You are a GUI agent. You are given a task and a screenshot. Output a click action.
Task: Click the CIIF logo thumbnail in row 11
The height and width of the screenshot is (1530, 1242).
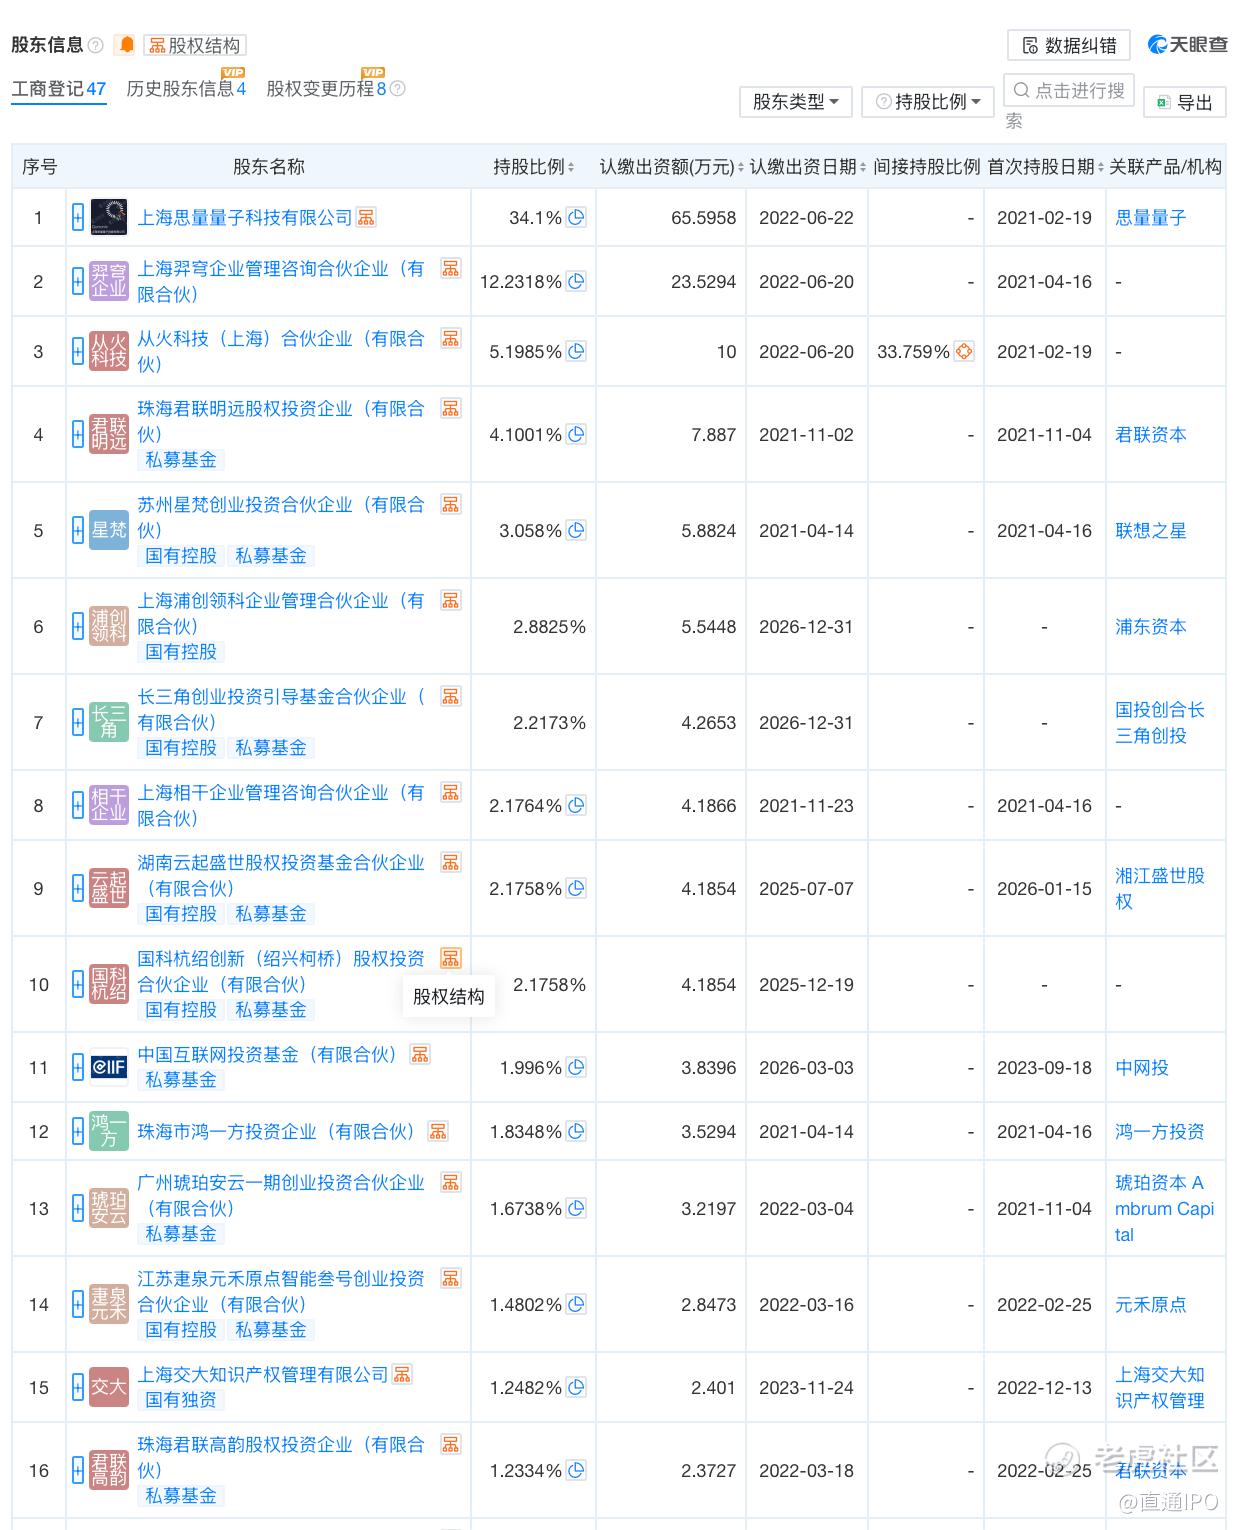(x=109, y=1067)
